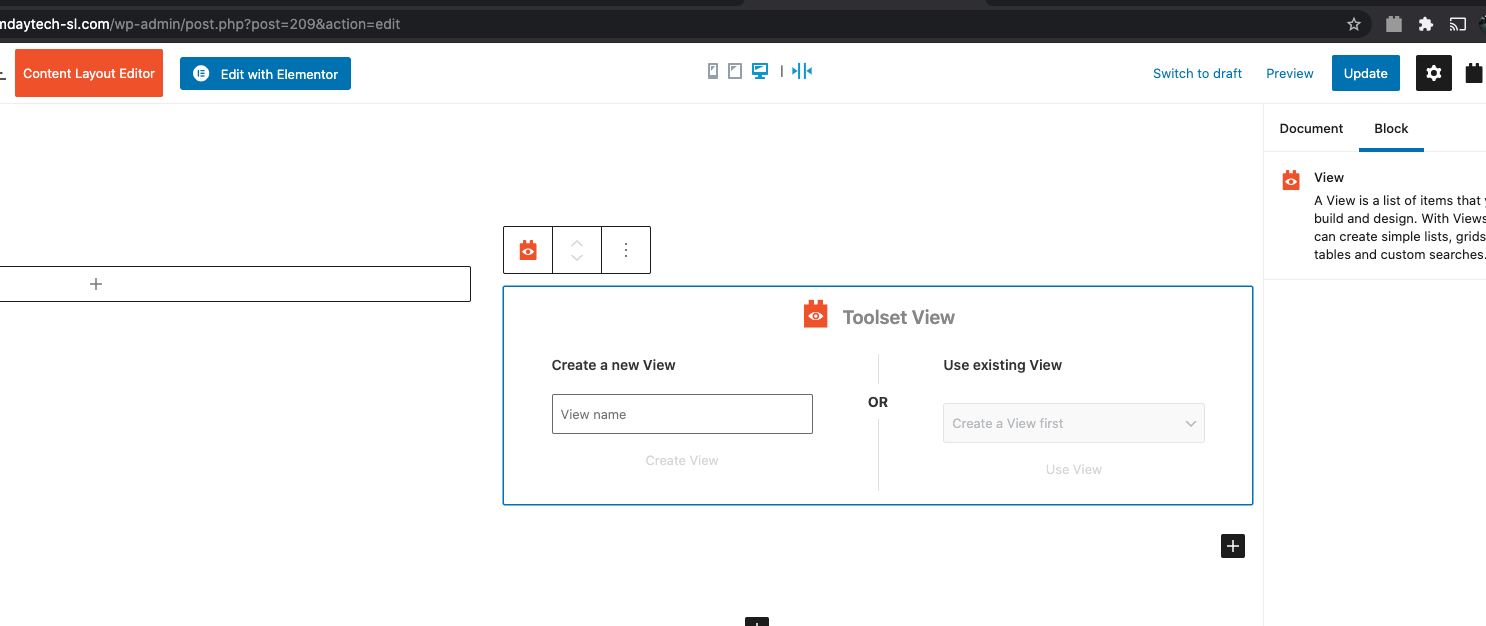Preview the post
The width and height of the screenshot is (1486, 626).
coord(1290,74)
